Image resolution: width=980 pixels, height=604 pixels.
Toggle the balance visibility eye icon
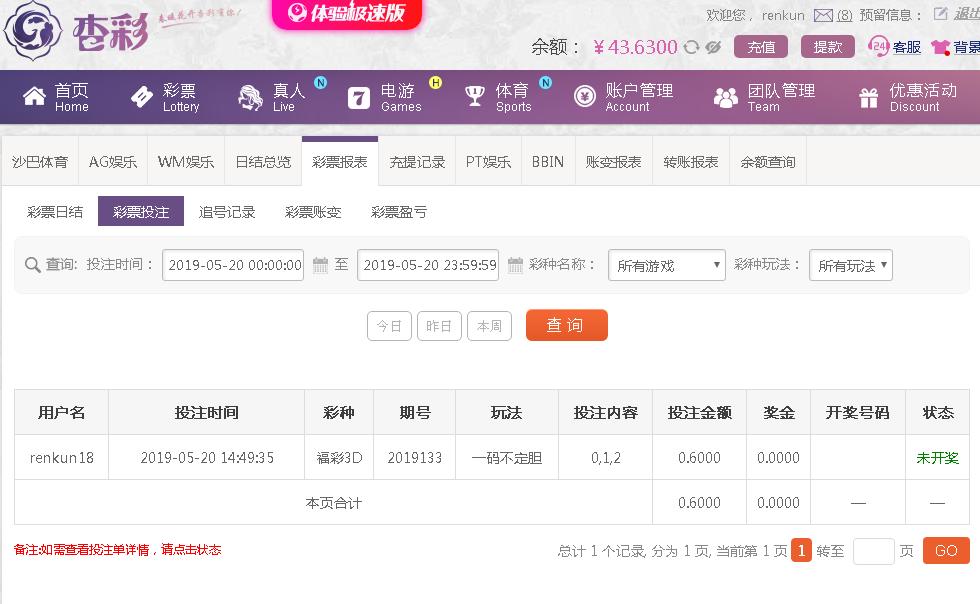pyautogui.click(x=713, y=47)
